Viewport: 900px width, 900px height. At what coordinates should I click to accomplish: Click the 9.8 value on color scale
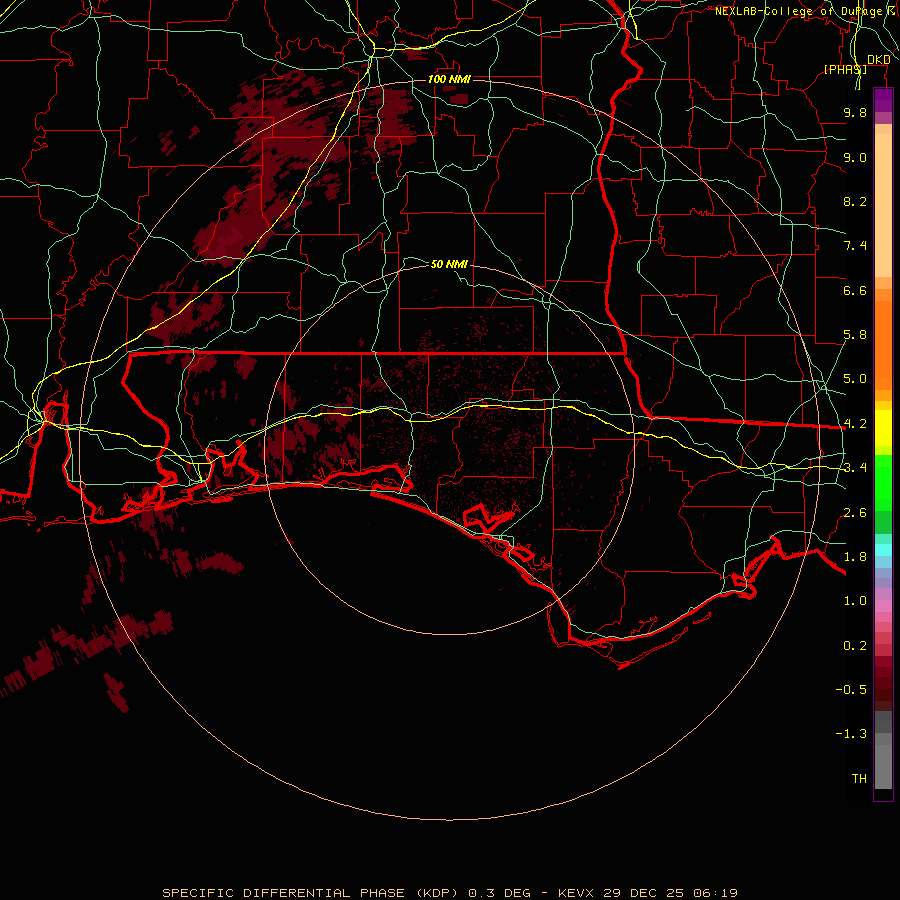pyautogui.click(x=855, y=112)
